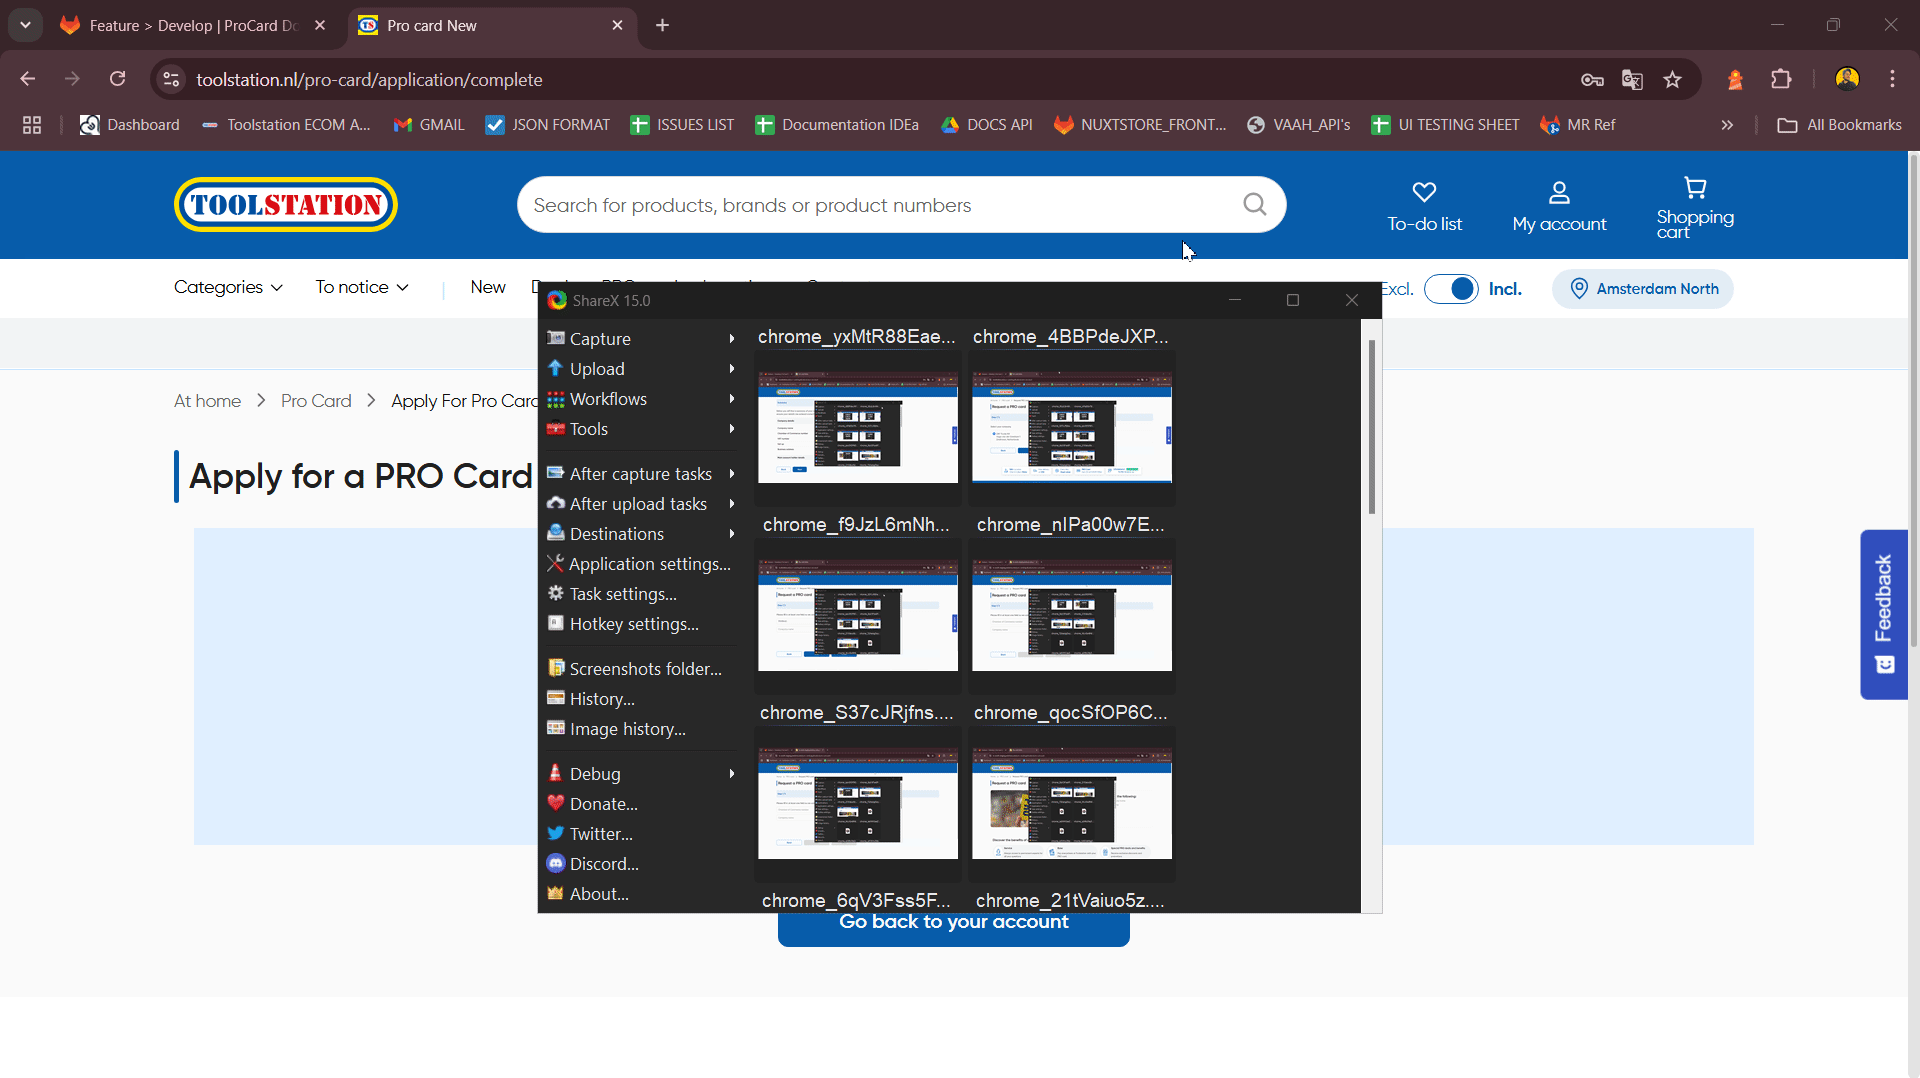Click the To-do list heart icon
Image resolution: width=1920 pixels, height=1078 pixels.
1424,192
